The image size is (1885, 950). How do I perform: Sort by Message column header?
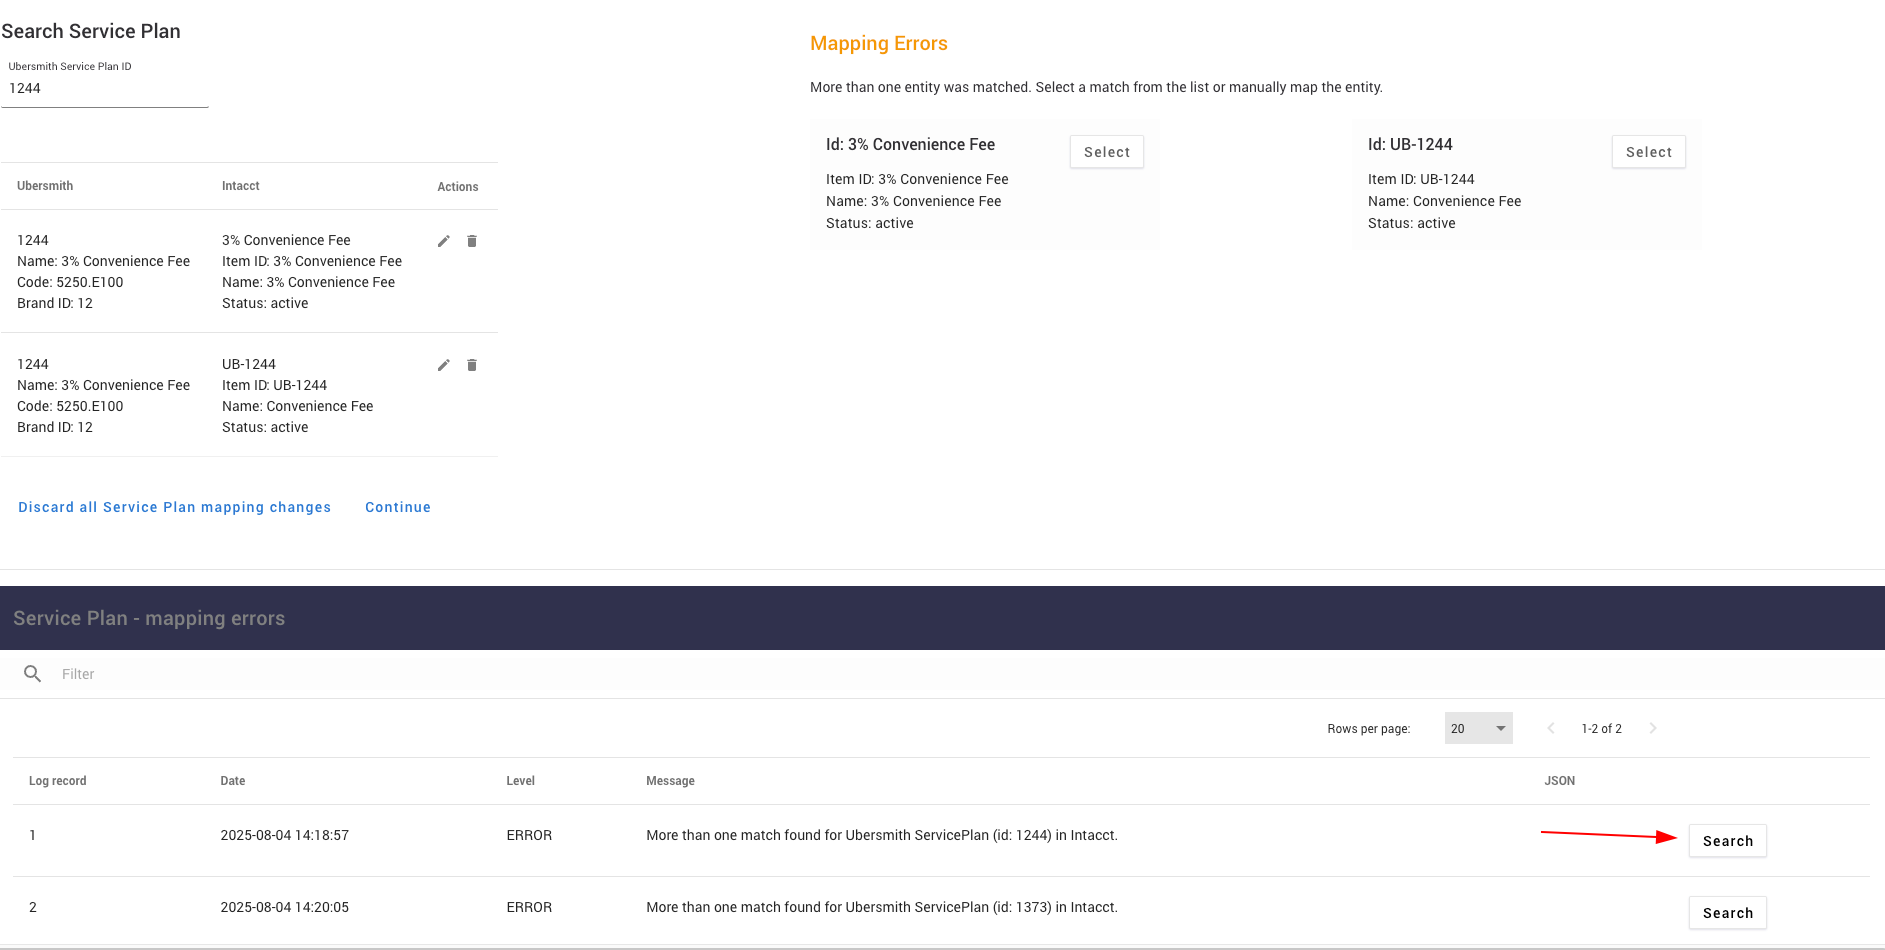[671, 781]
